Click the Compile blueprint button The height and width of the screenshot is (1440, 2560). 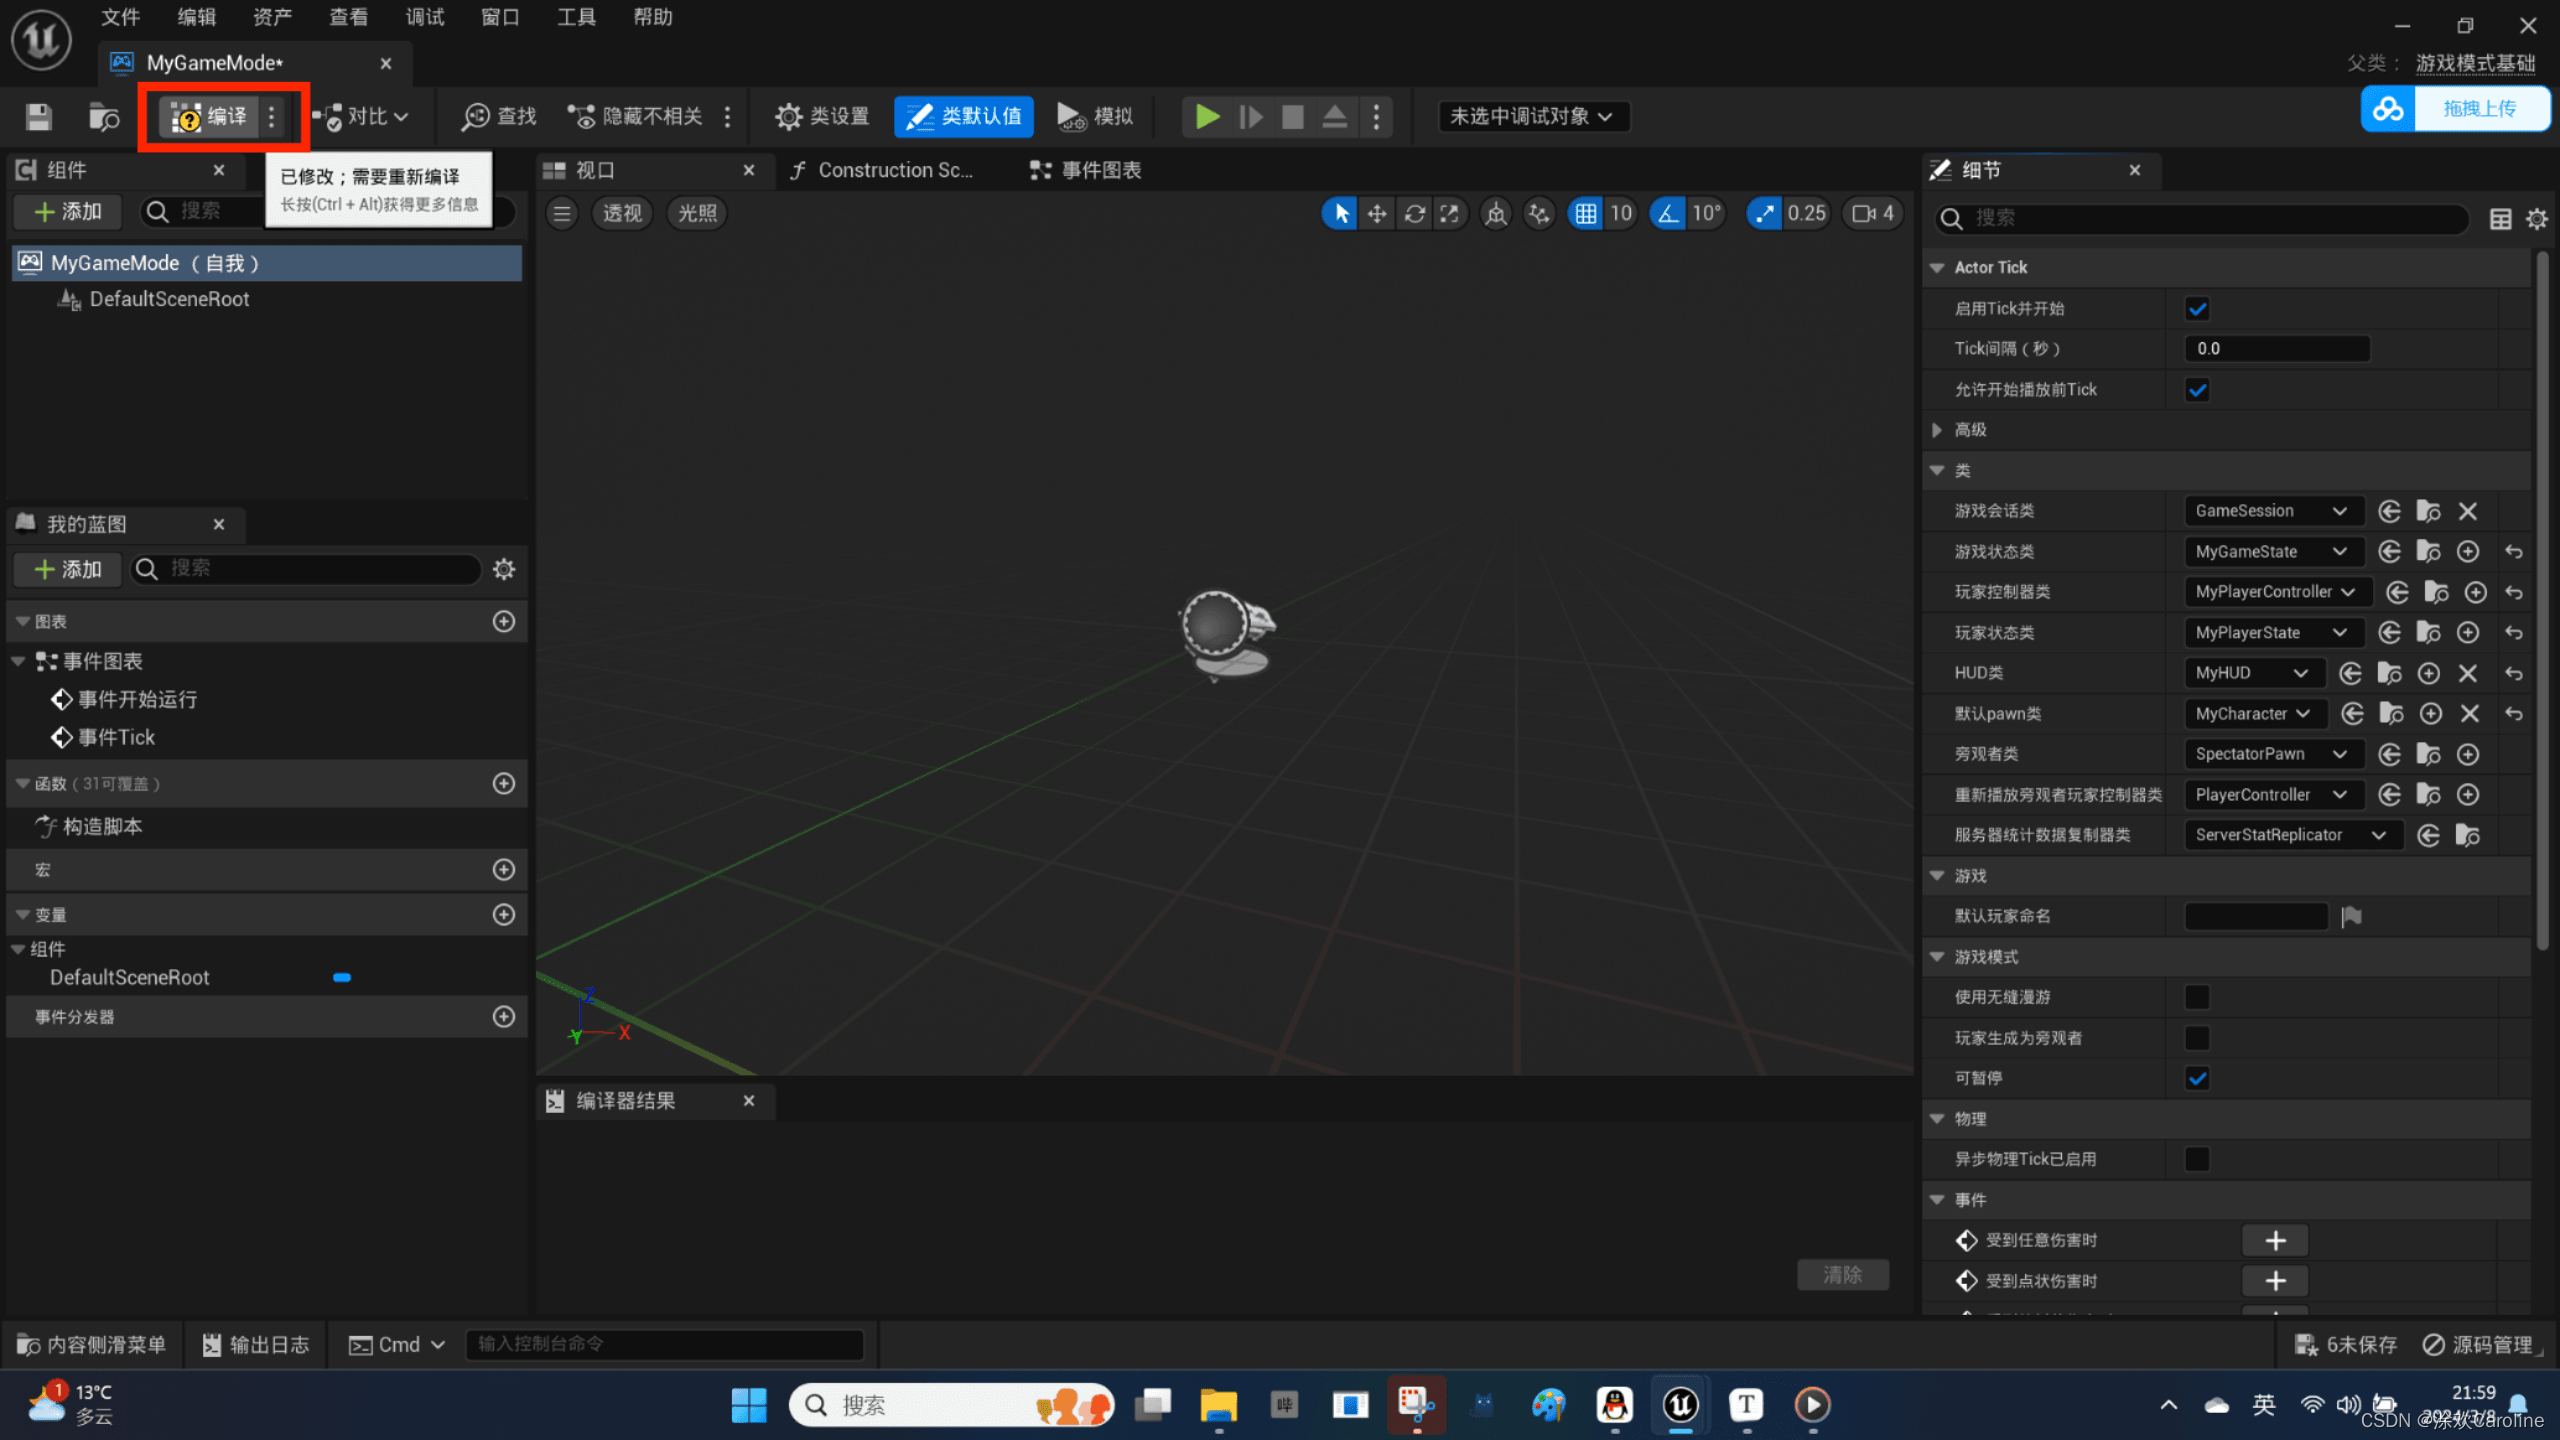pyautogui.click(x=209, y=116)
